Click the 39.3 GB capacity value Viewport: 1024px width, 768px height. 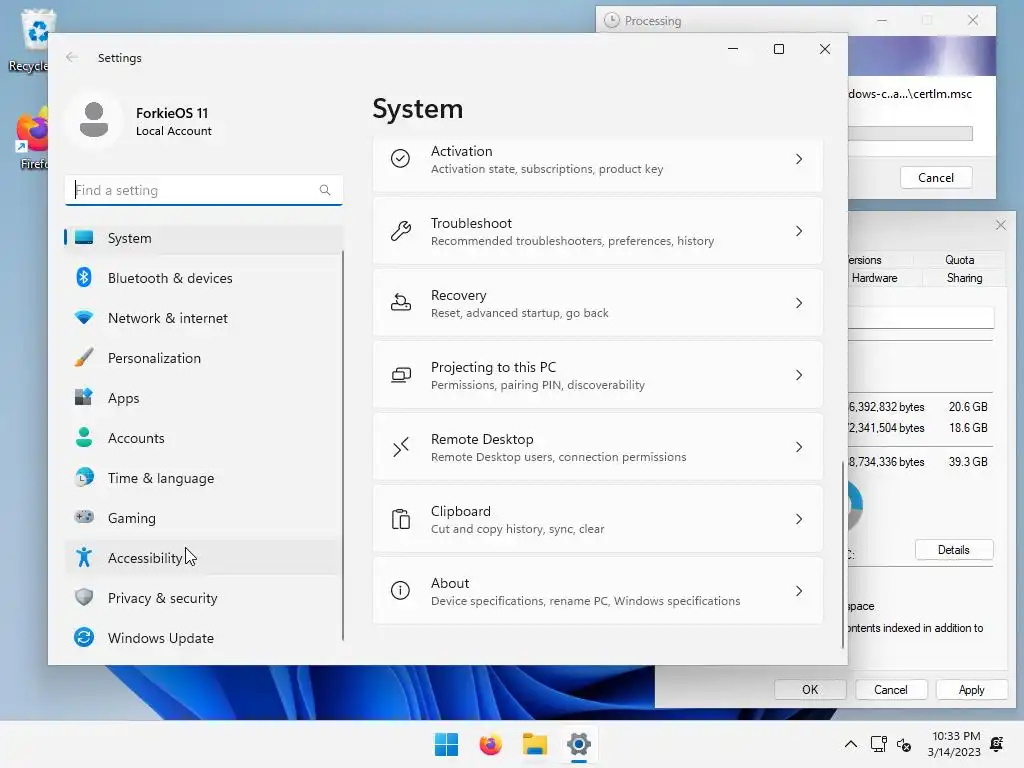click(x=968, y=462)
